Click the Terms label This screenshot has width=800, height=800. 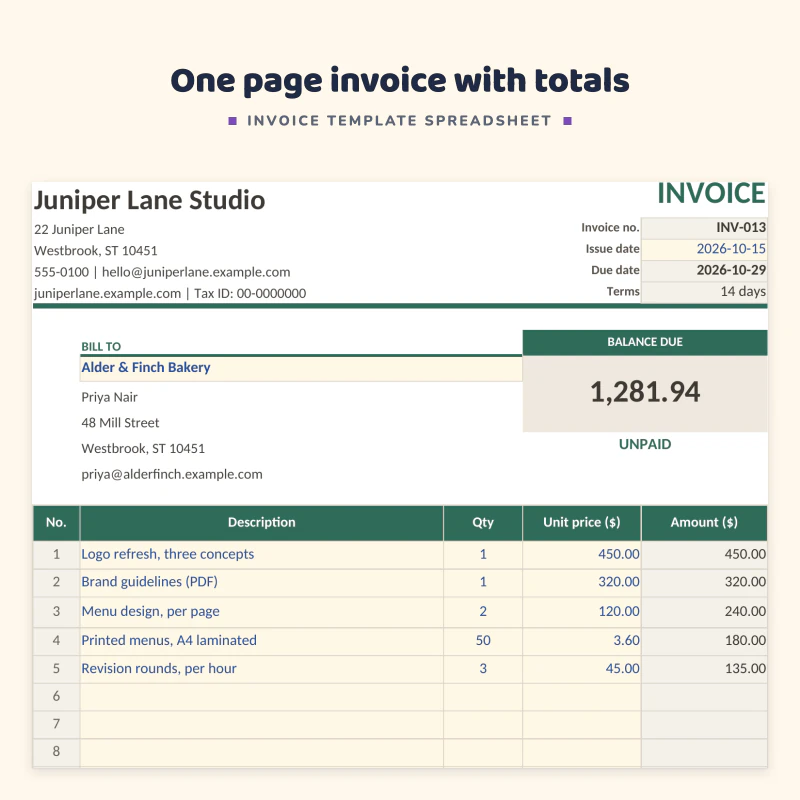(x=623, y=292)
